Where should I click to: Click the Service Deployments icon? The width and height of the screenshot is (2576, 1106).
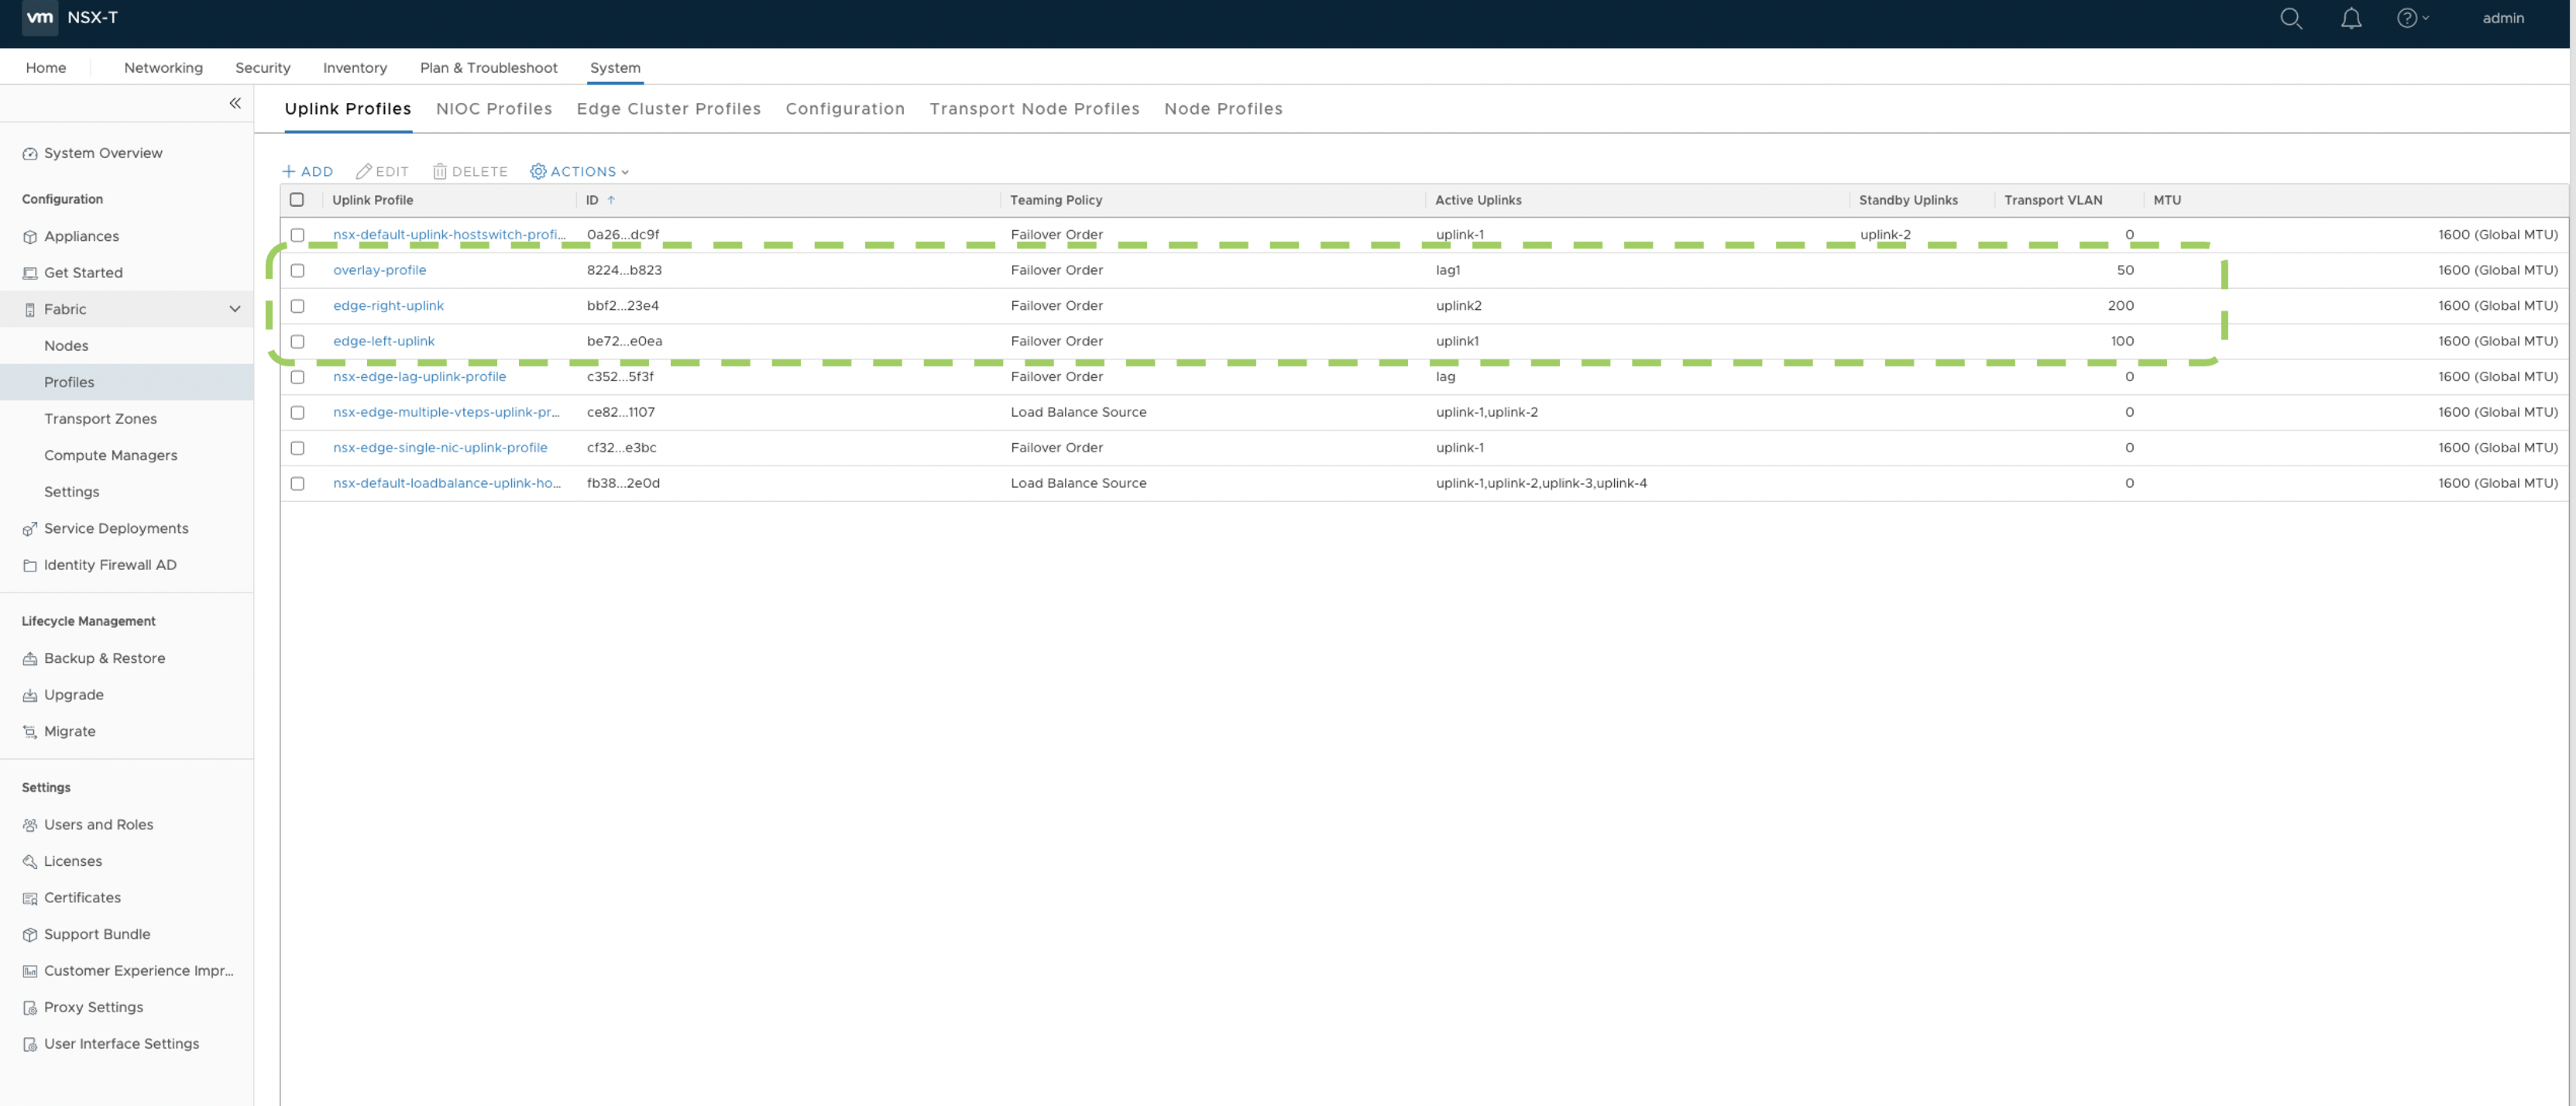pyautogui.click(x=30, y=529)
